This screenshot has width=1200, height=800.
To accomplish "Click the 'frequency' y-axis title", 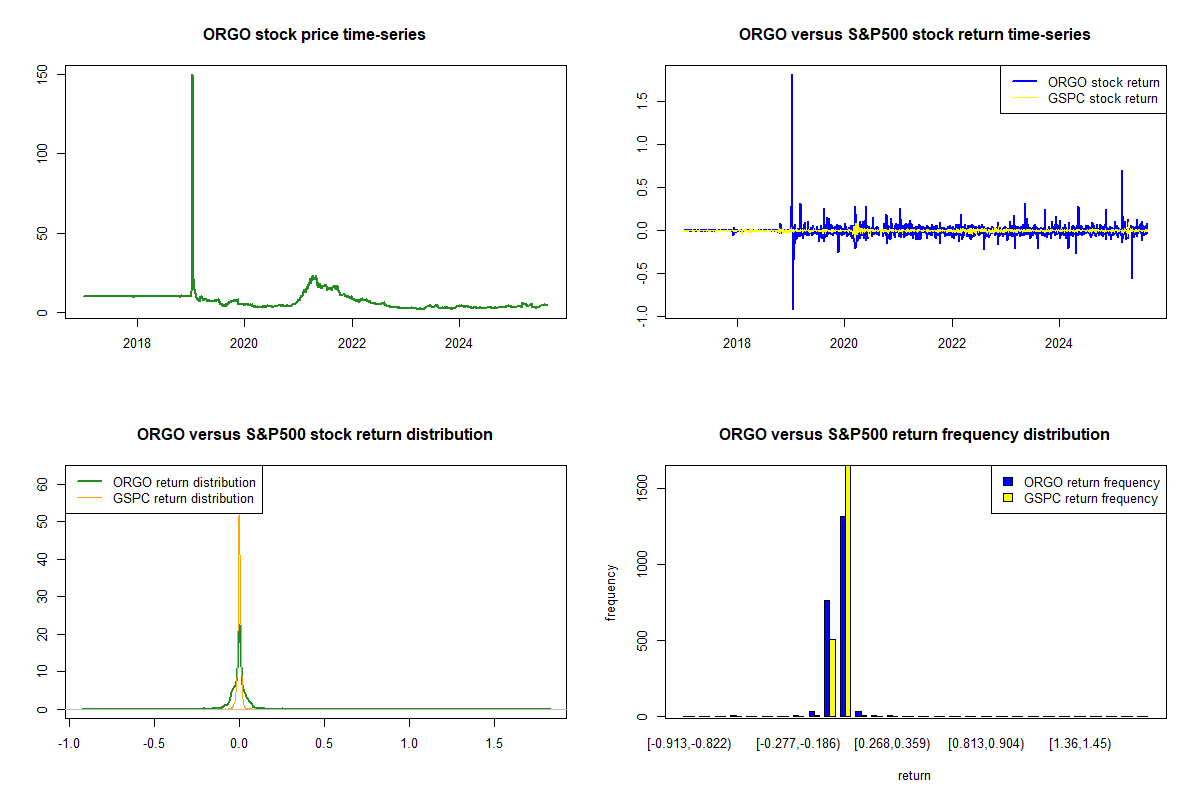I will pos(611,592).
